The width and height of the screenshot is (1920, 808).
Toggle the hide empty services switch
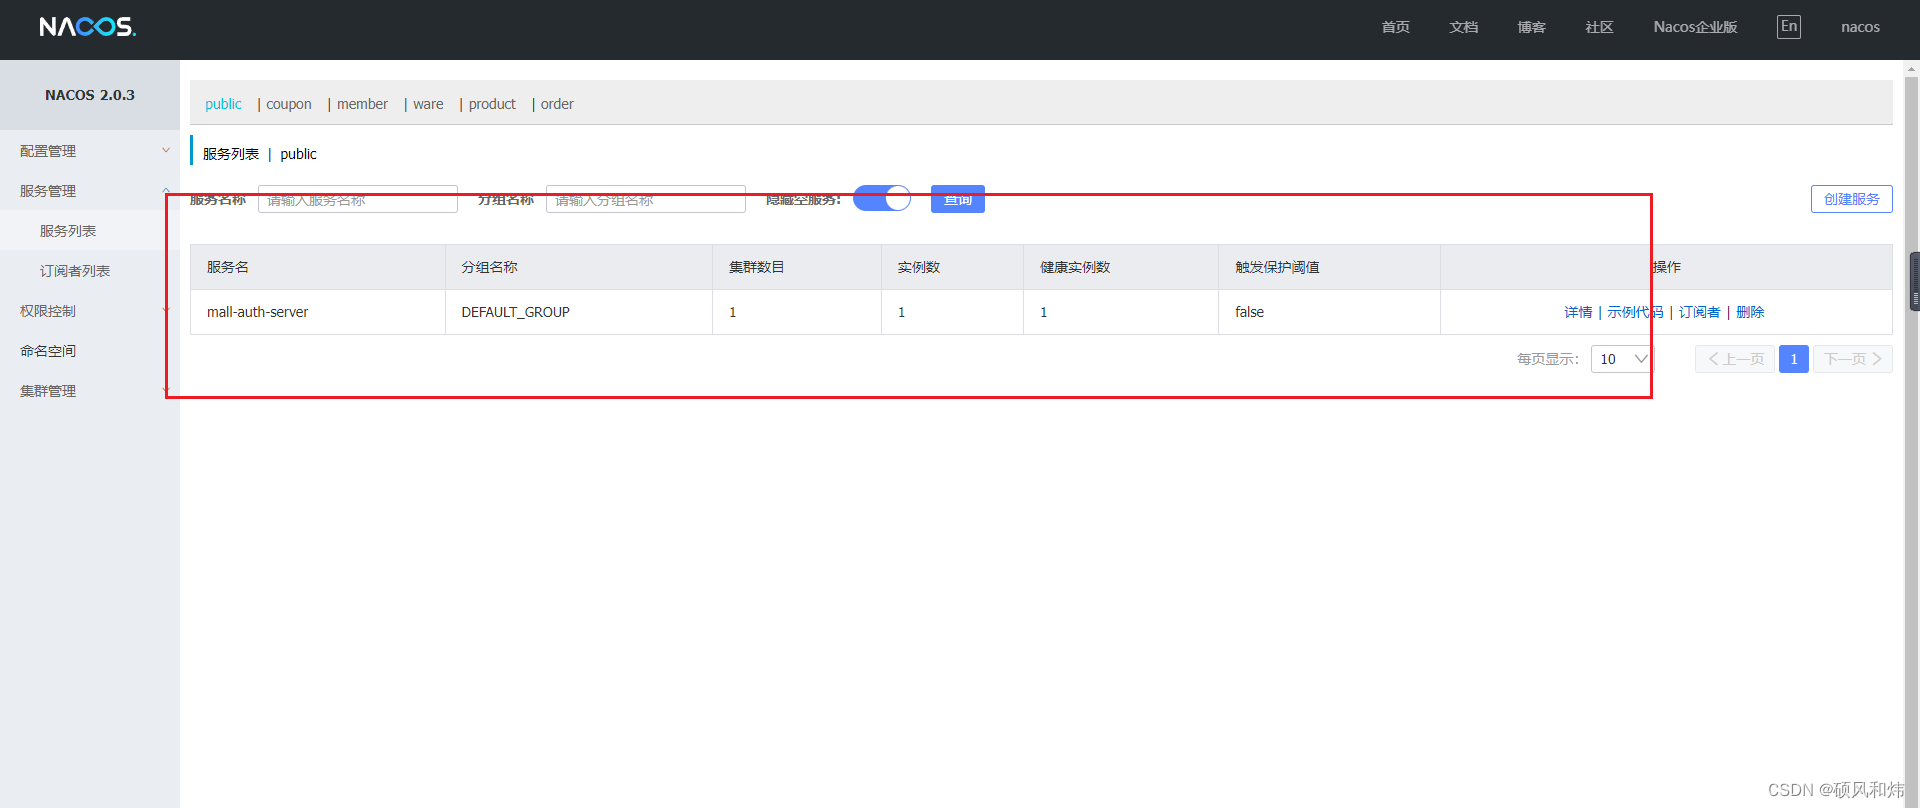(882, 198)
